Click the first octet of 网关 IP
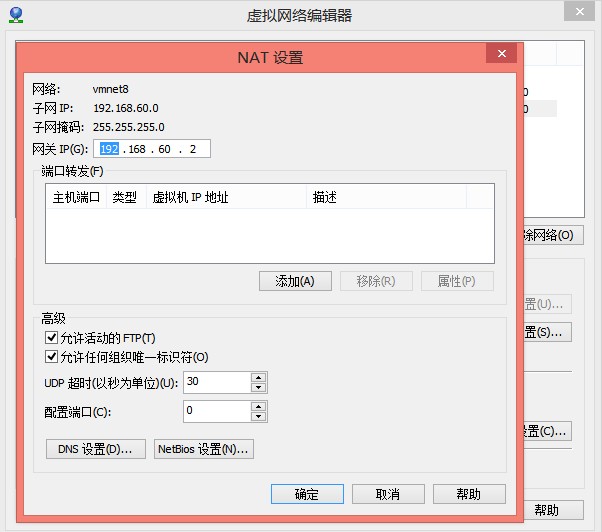Image resolution: width=602 pixels, height=532 pixels. point(108,149)
